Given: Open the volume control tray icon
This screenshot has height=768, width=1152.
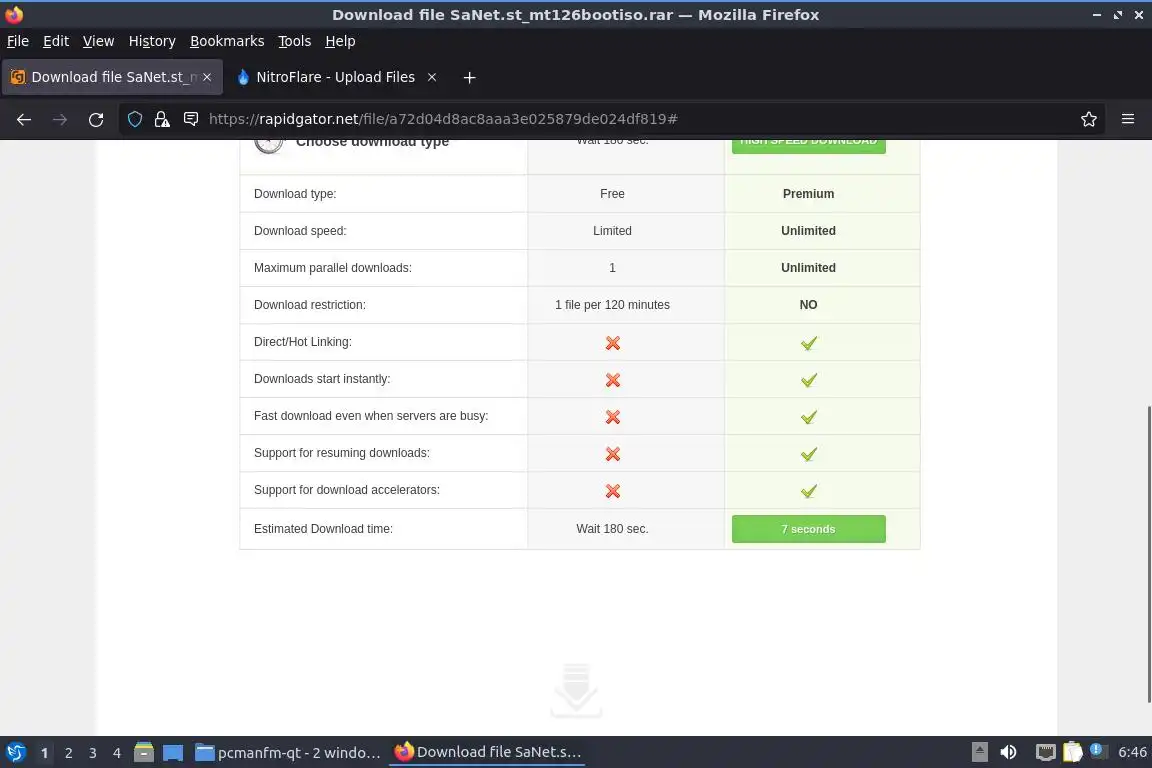Looking at the screenshot, I should pos(1009,752).
